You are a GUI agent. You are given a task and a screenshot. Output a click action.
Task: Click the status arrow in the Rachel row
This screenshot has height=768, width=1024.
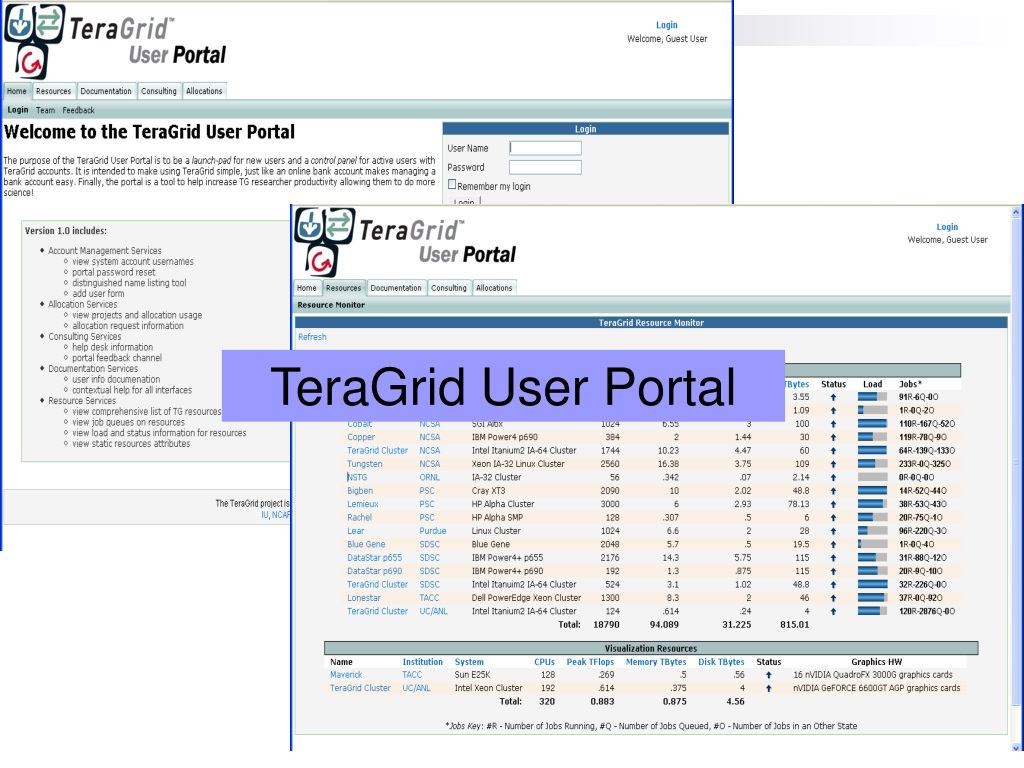(833, 518)
